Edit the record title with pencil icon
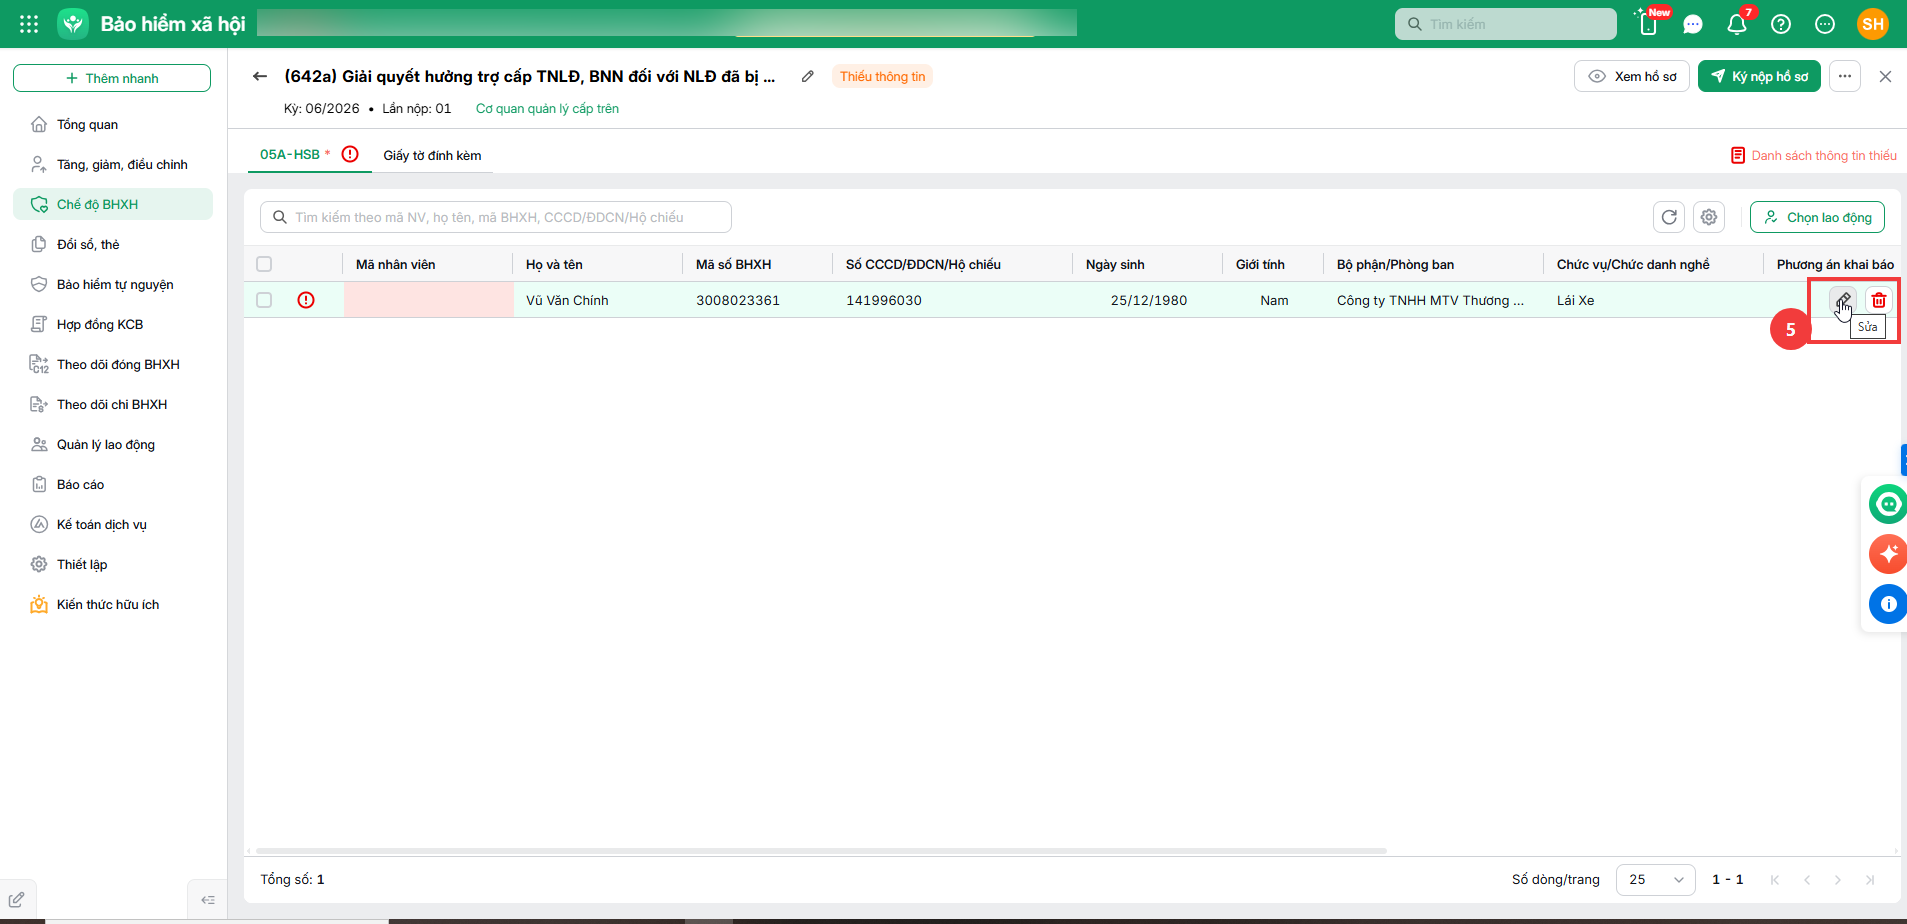Screen dimensions: 1907x924 tap(808, 76)
